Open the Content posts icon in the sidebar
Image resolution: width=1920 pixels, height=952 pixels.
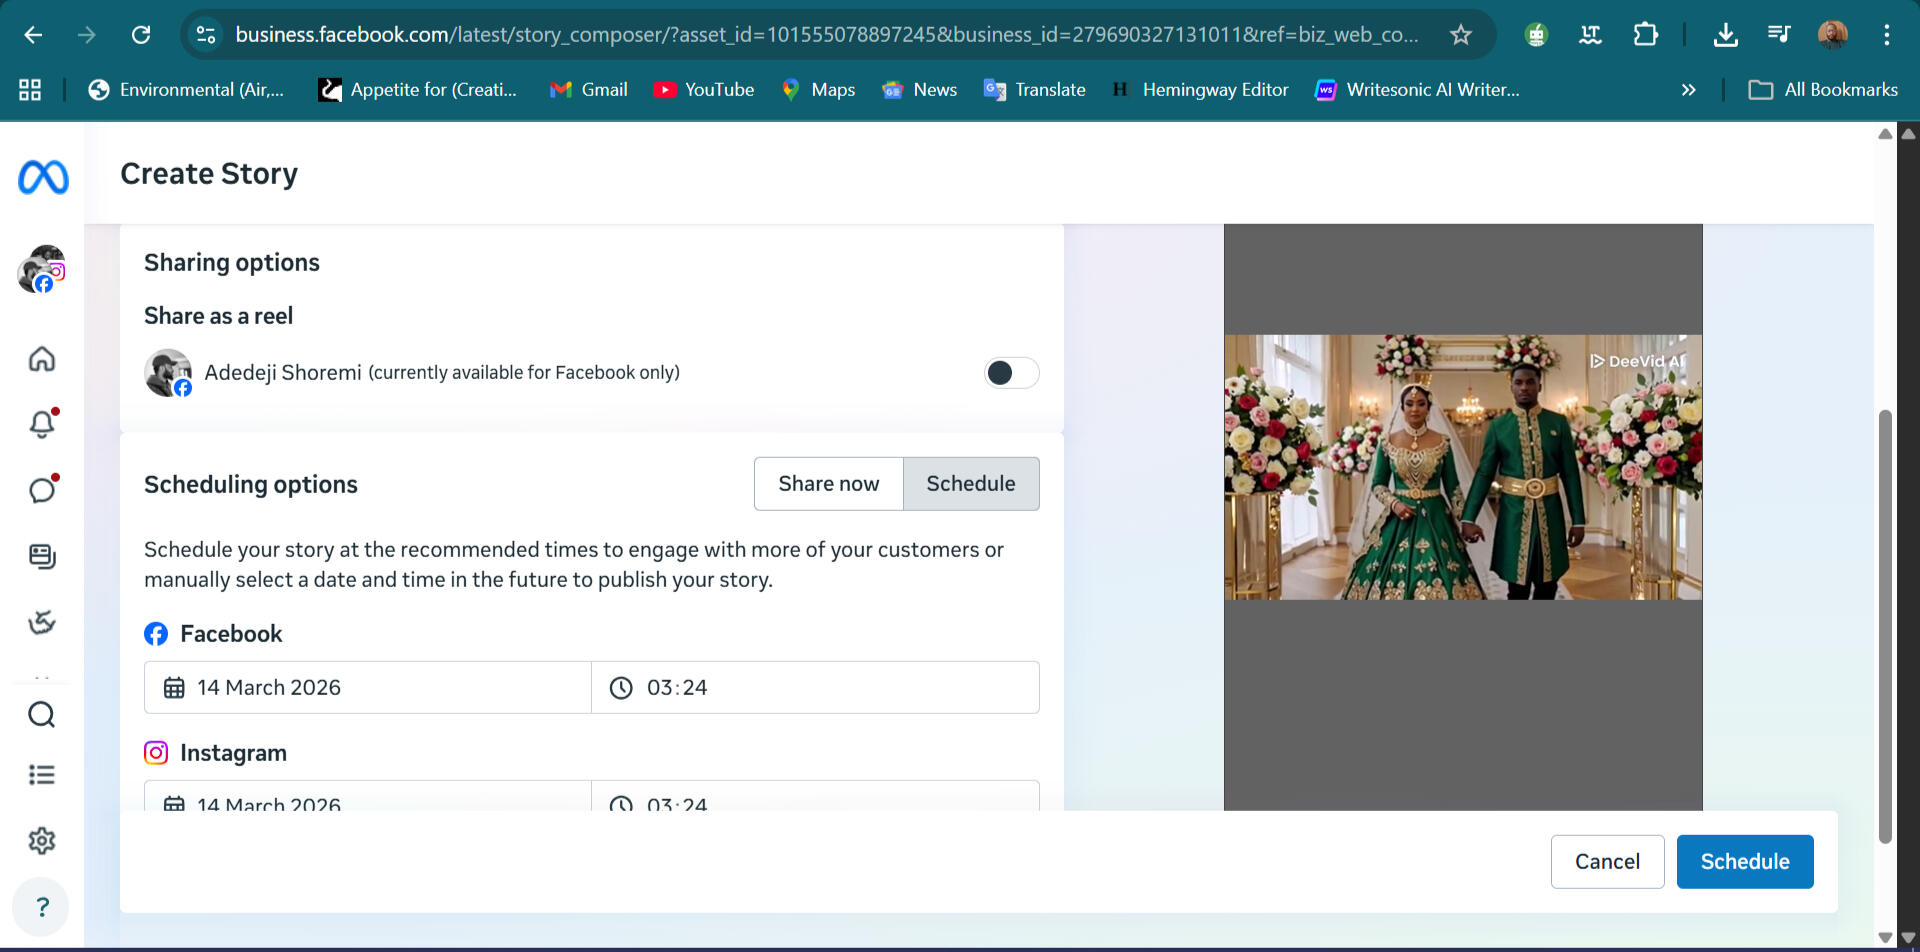[x=42, y=556]
